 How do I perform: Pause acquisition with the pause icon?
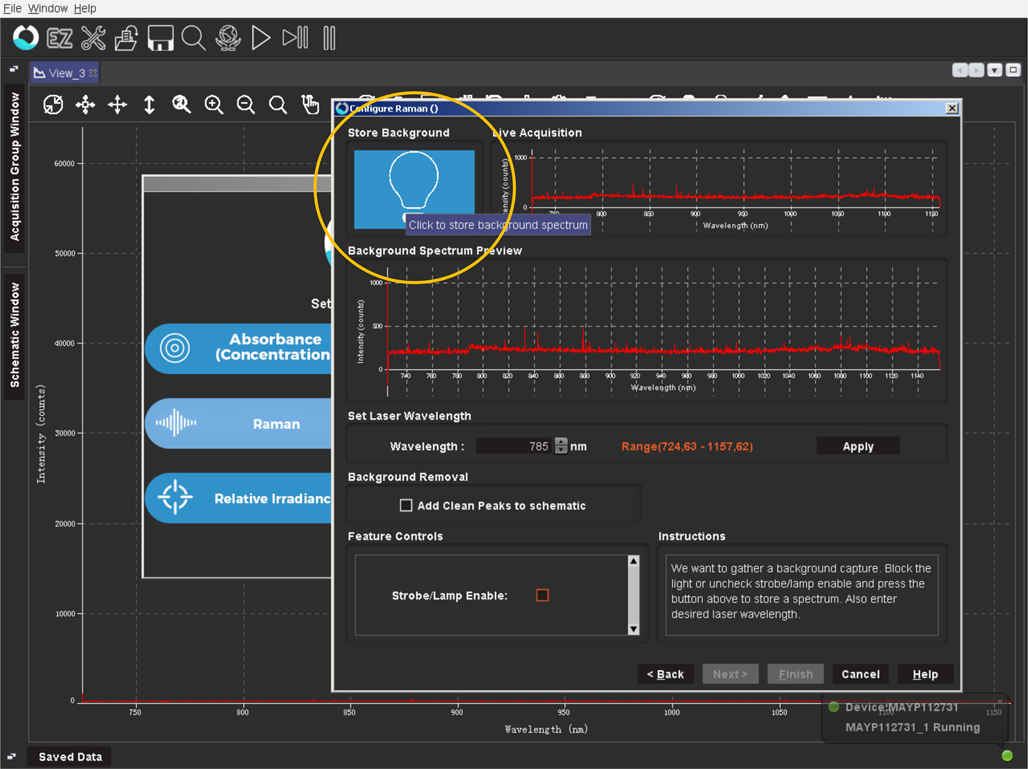(x=329, y=38)
